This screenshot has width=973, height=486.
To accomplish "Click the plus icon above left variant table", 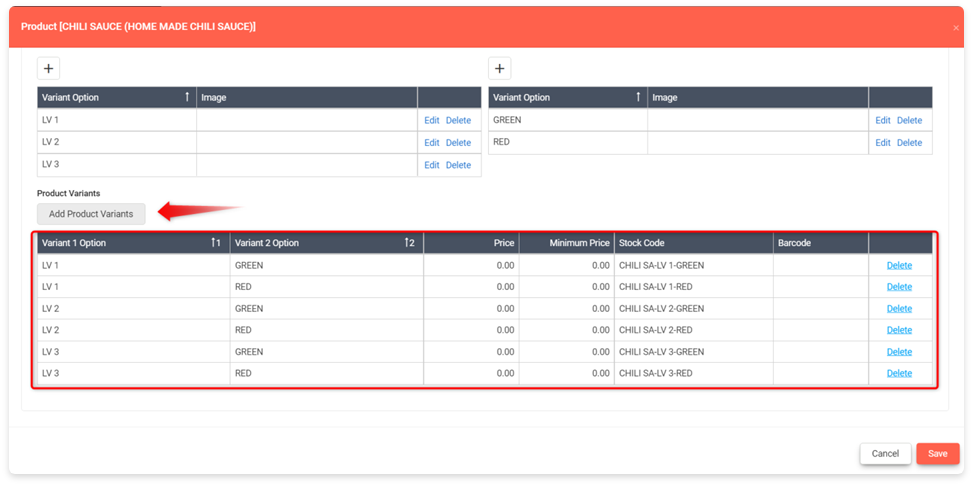I will (x=49, y=68).
